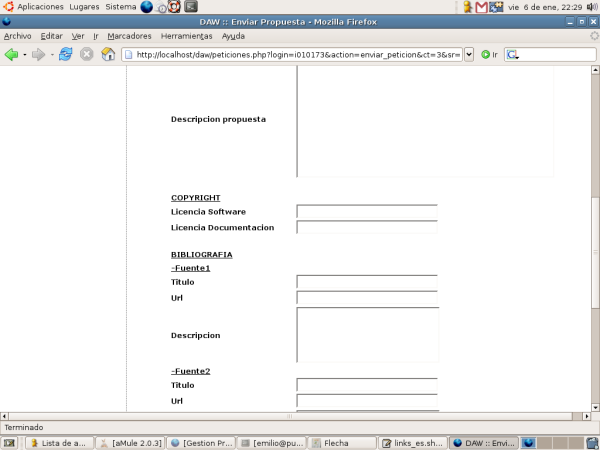Click the horizontal scrollbar thumb

(x=290, y=416)
